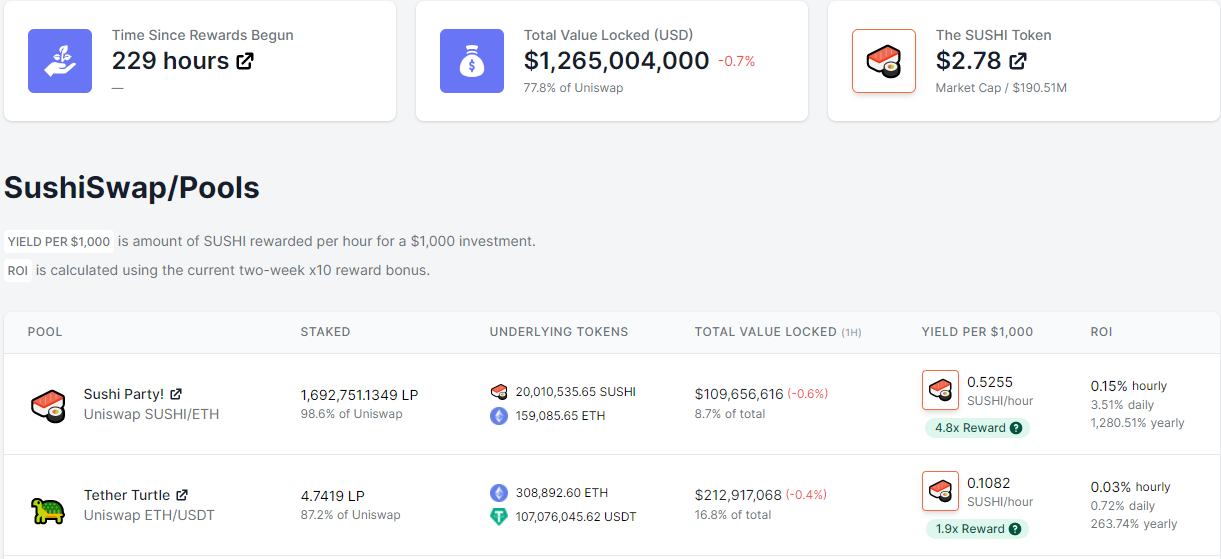This screenshot has height=559, width=1221.
Task: Open the Tether Turtle pool link
Action: tap(127, 495)
